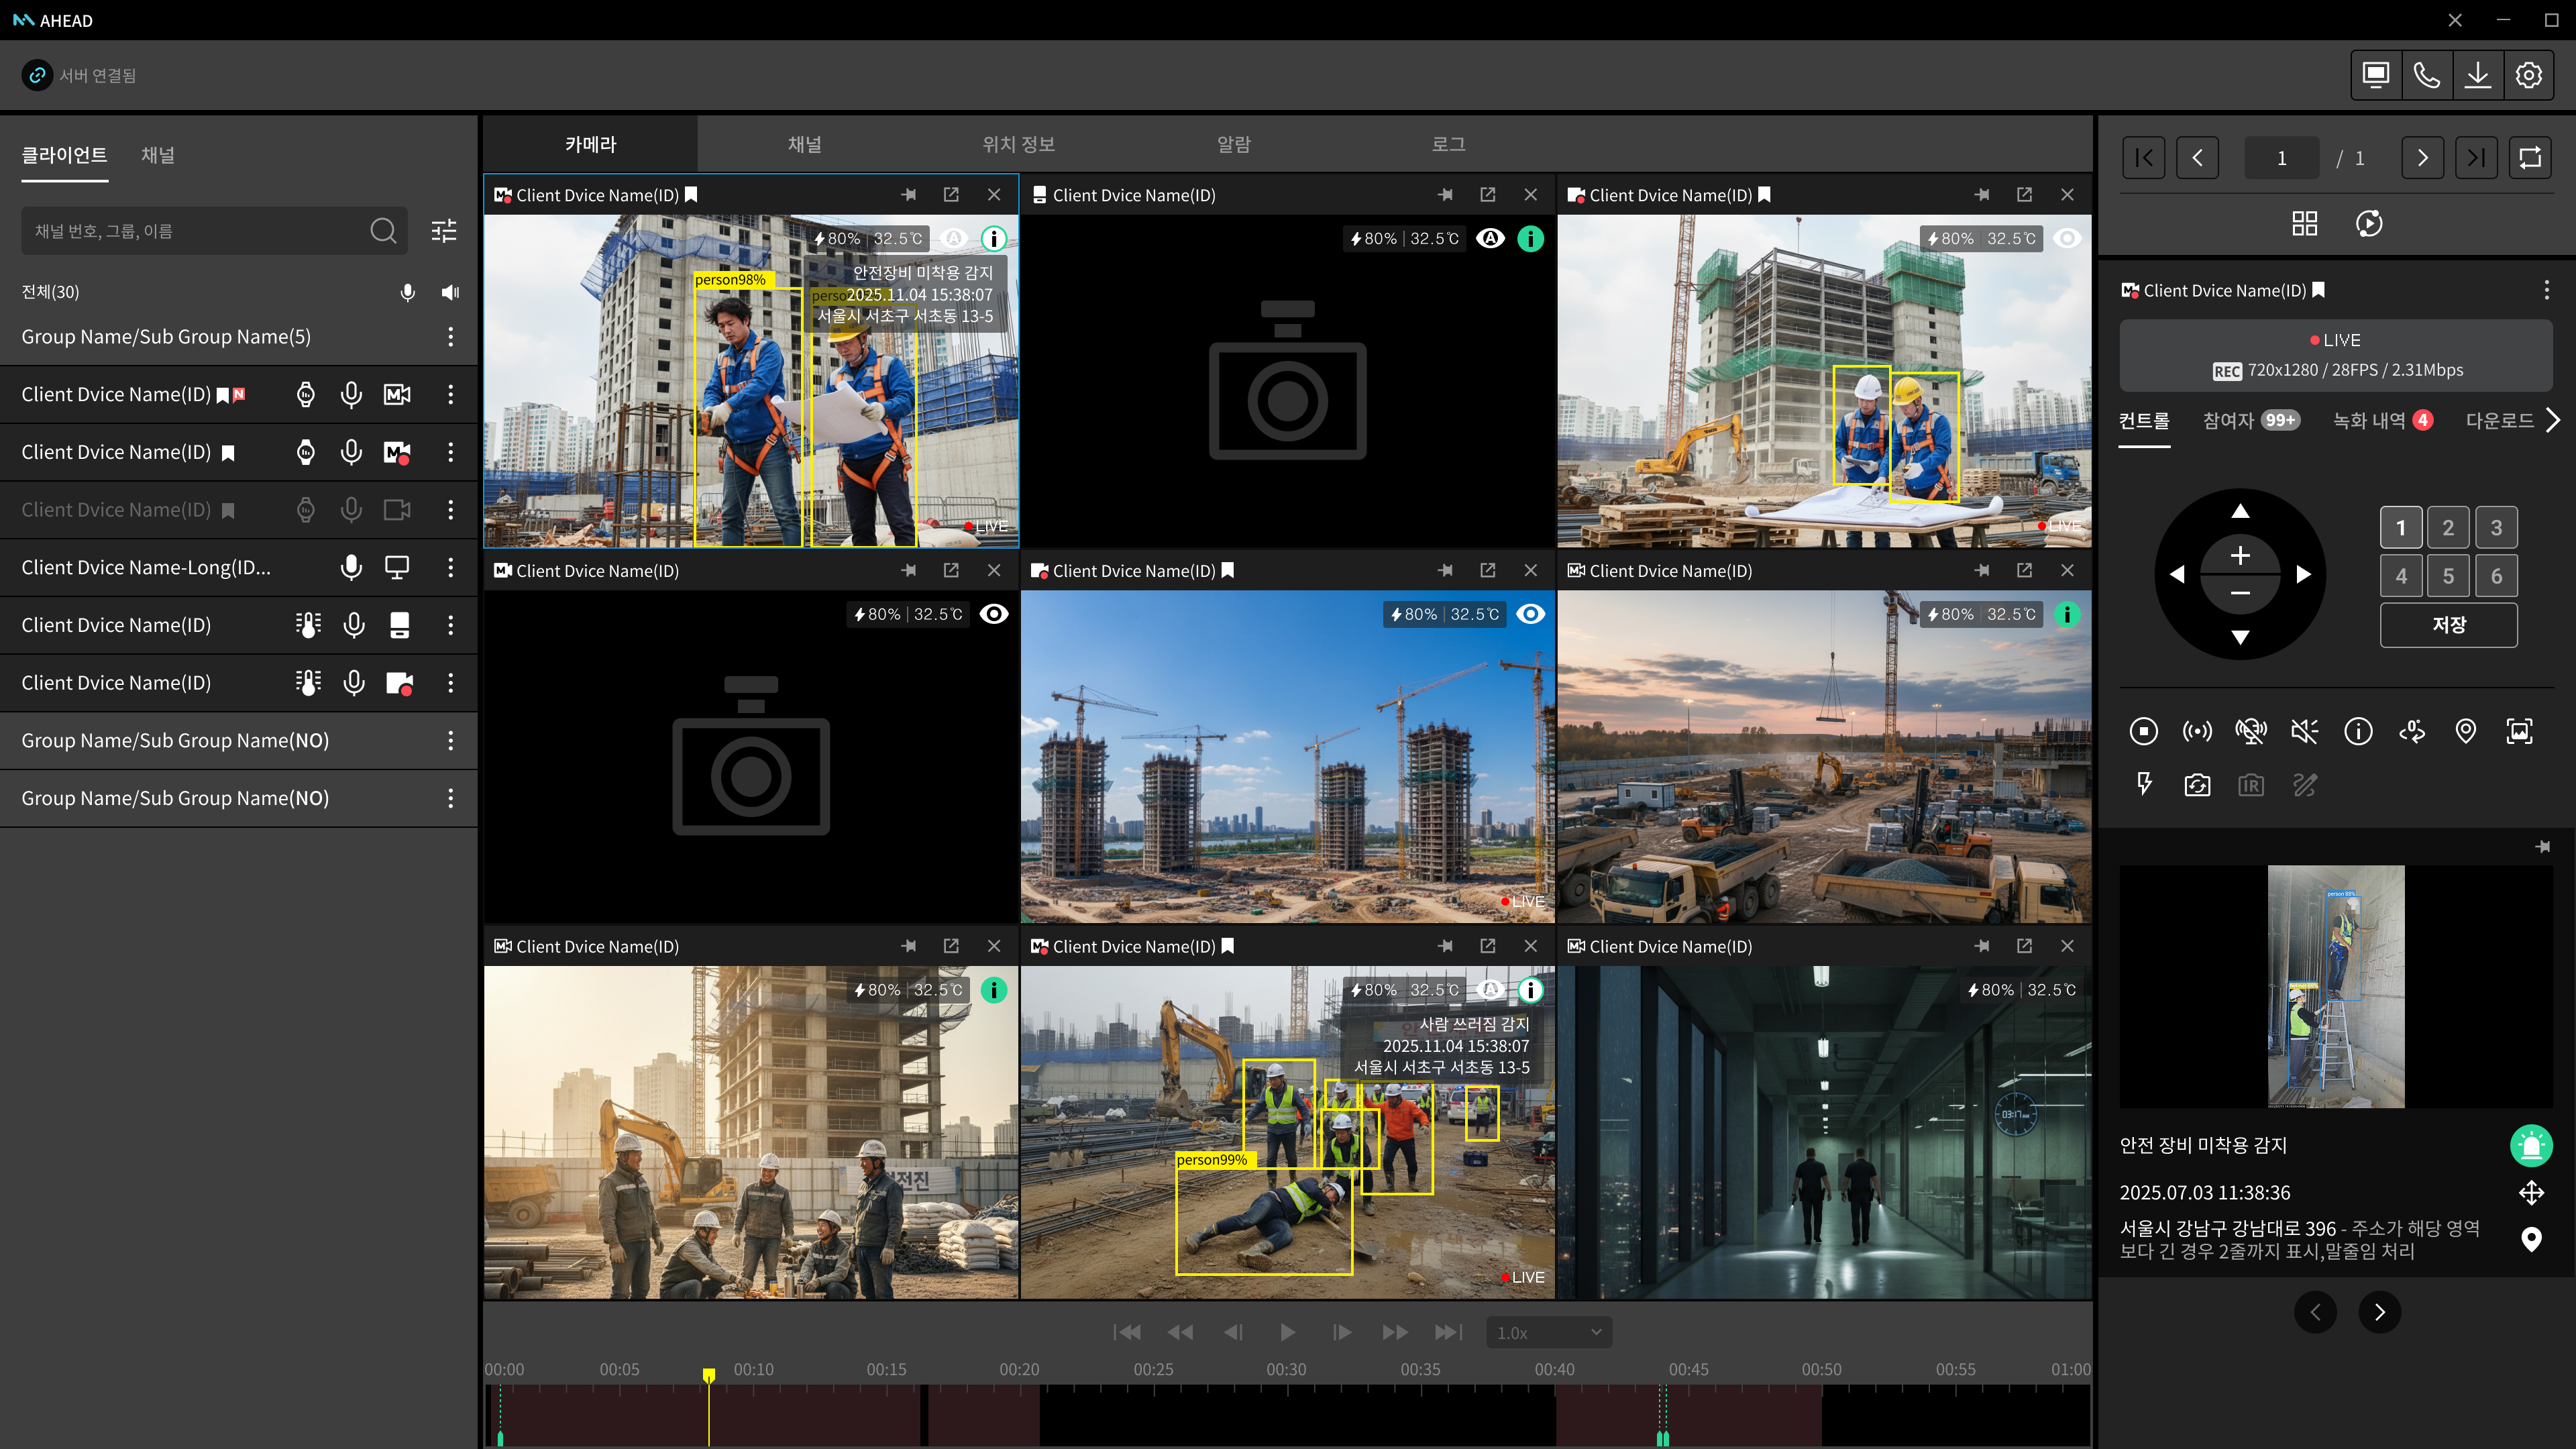
Task: Open the download icon in top toolbar
Action: 2477,75
